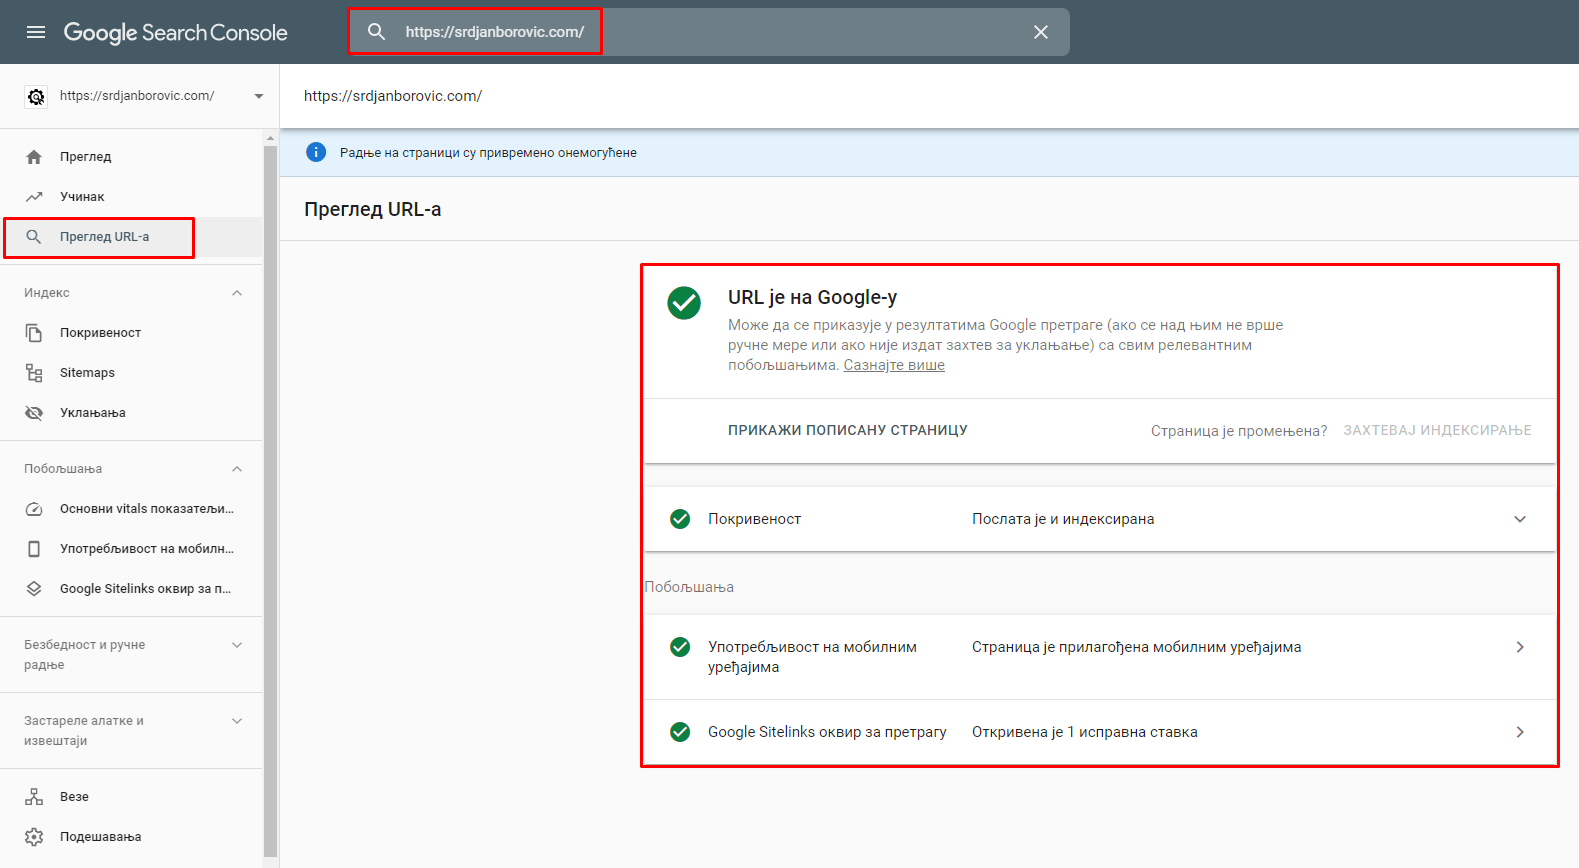This screenshot has width=1579, height=868.
Task: Open the hamburger main menu
Action: (36, 32)
